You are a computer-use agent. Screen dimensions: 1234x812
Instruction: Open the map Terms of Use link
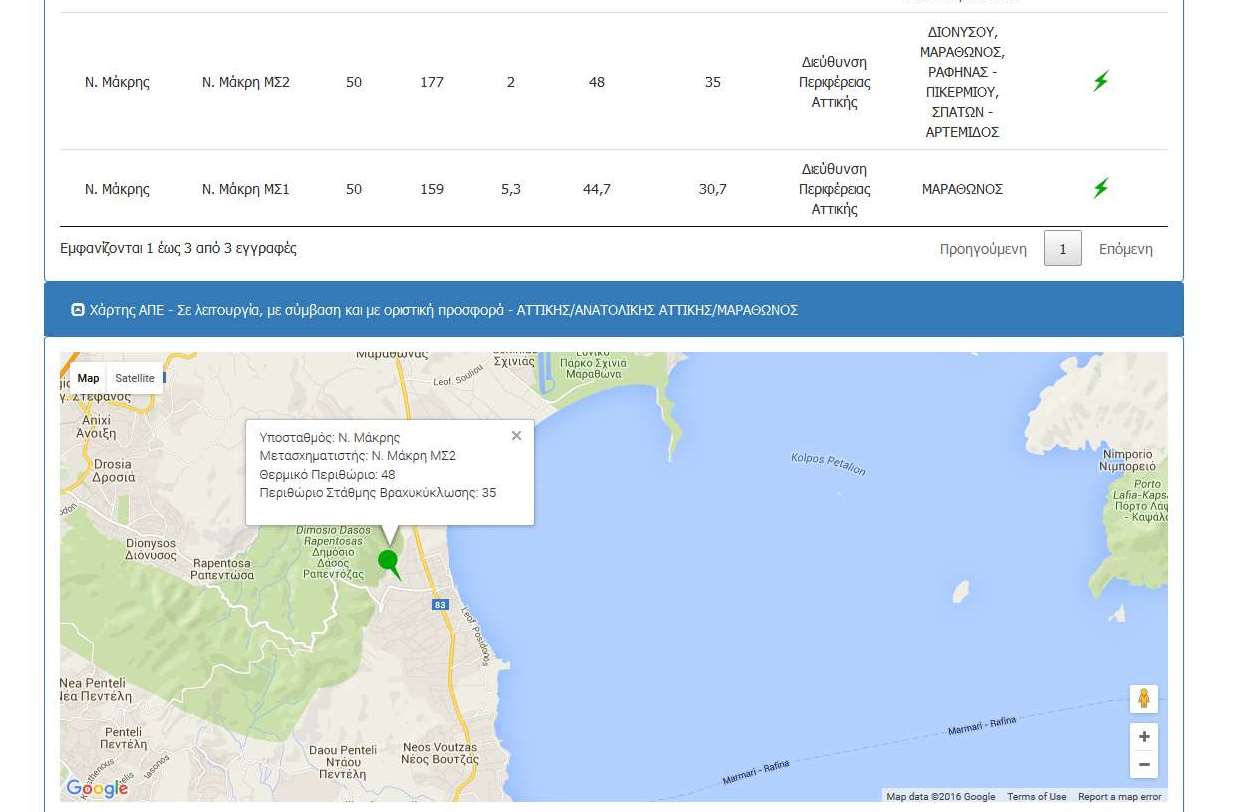pyautogui.click(x=1036, y=797)
